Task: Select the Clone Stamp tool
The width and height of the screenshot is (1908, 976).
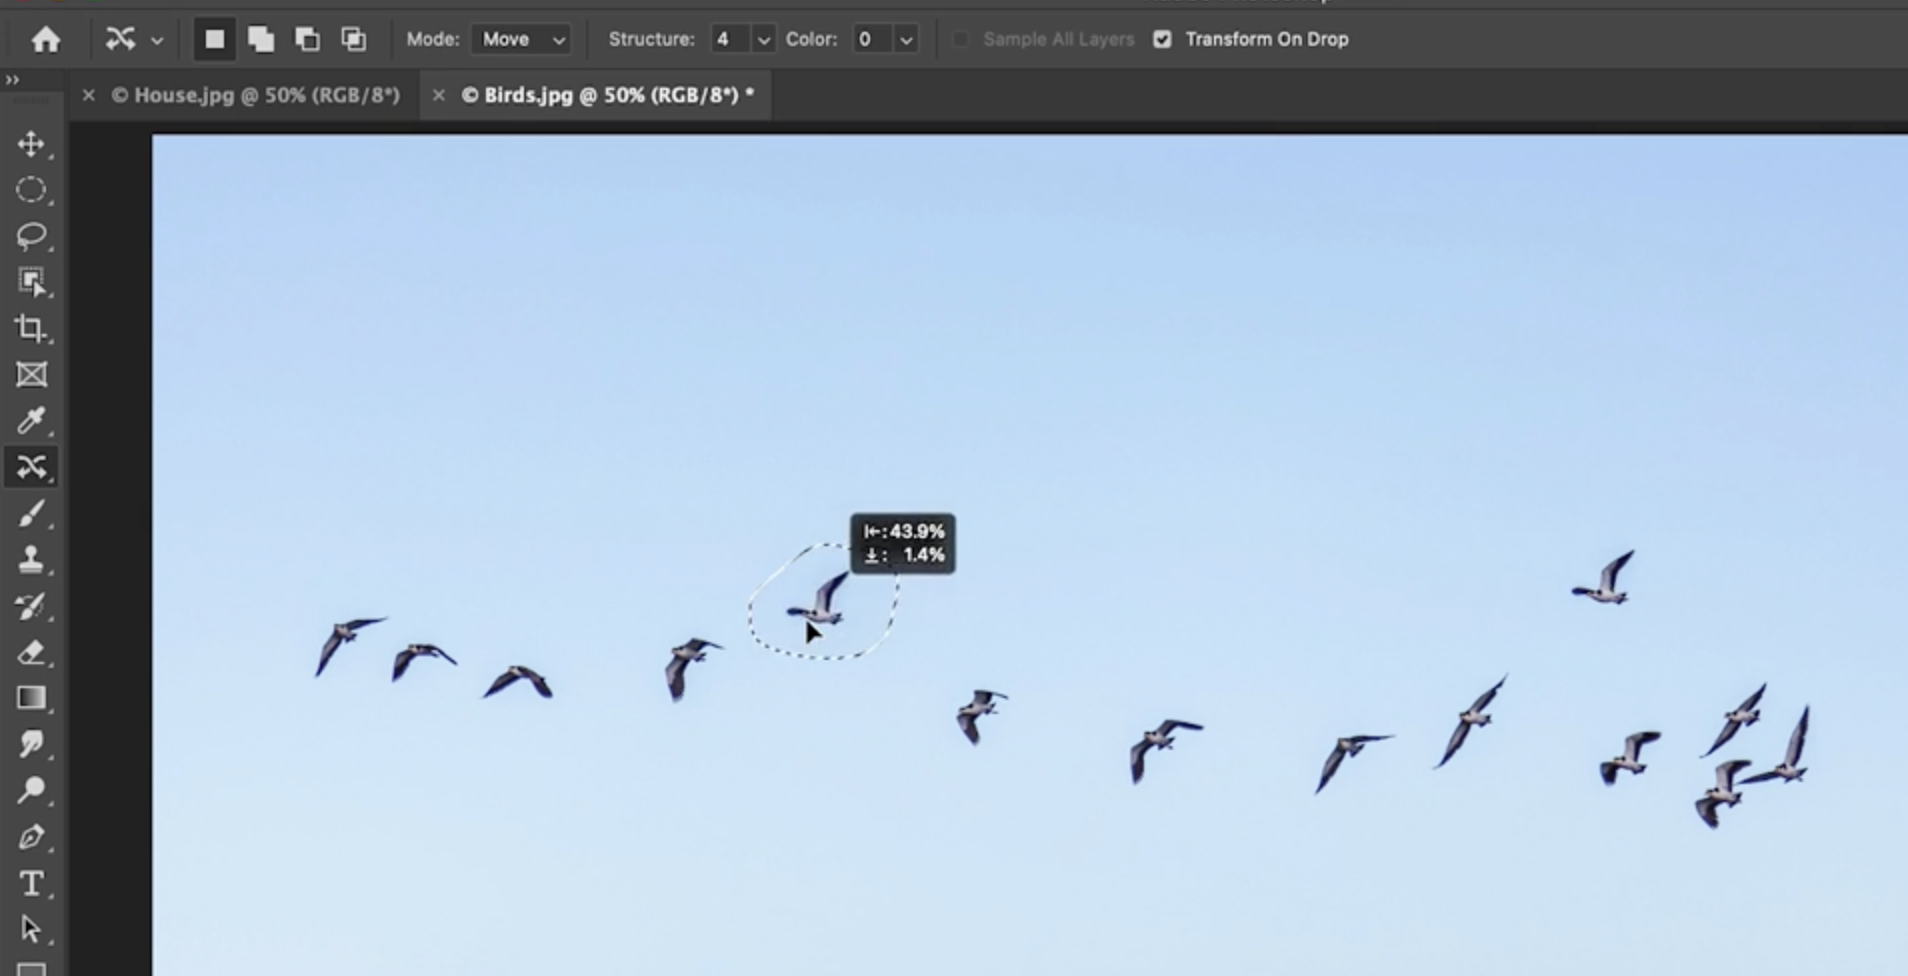Action: pyautogui.click(x=31, y=559)
